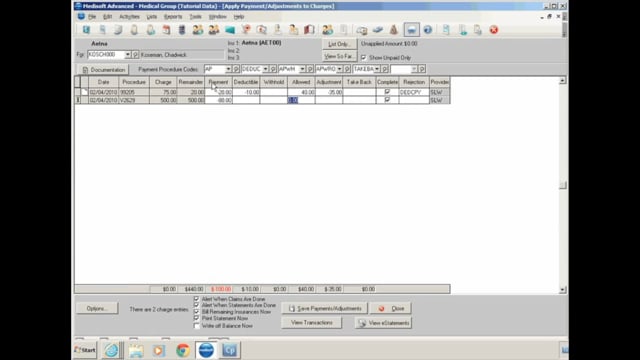Open Windows Media Player from the taskbar
The height and width of the screenshot is (360, 640).
pos(159,350)
